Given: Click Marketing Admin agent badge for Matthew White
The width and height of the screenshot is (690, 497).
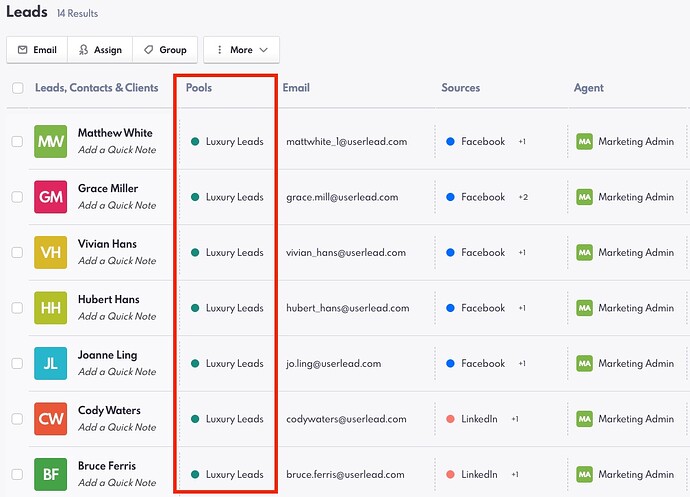Looking at the screenshot, I should [585, 142].
